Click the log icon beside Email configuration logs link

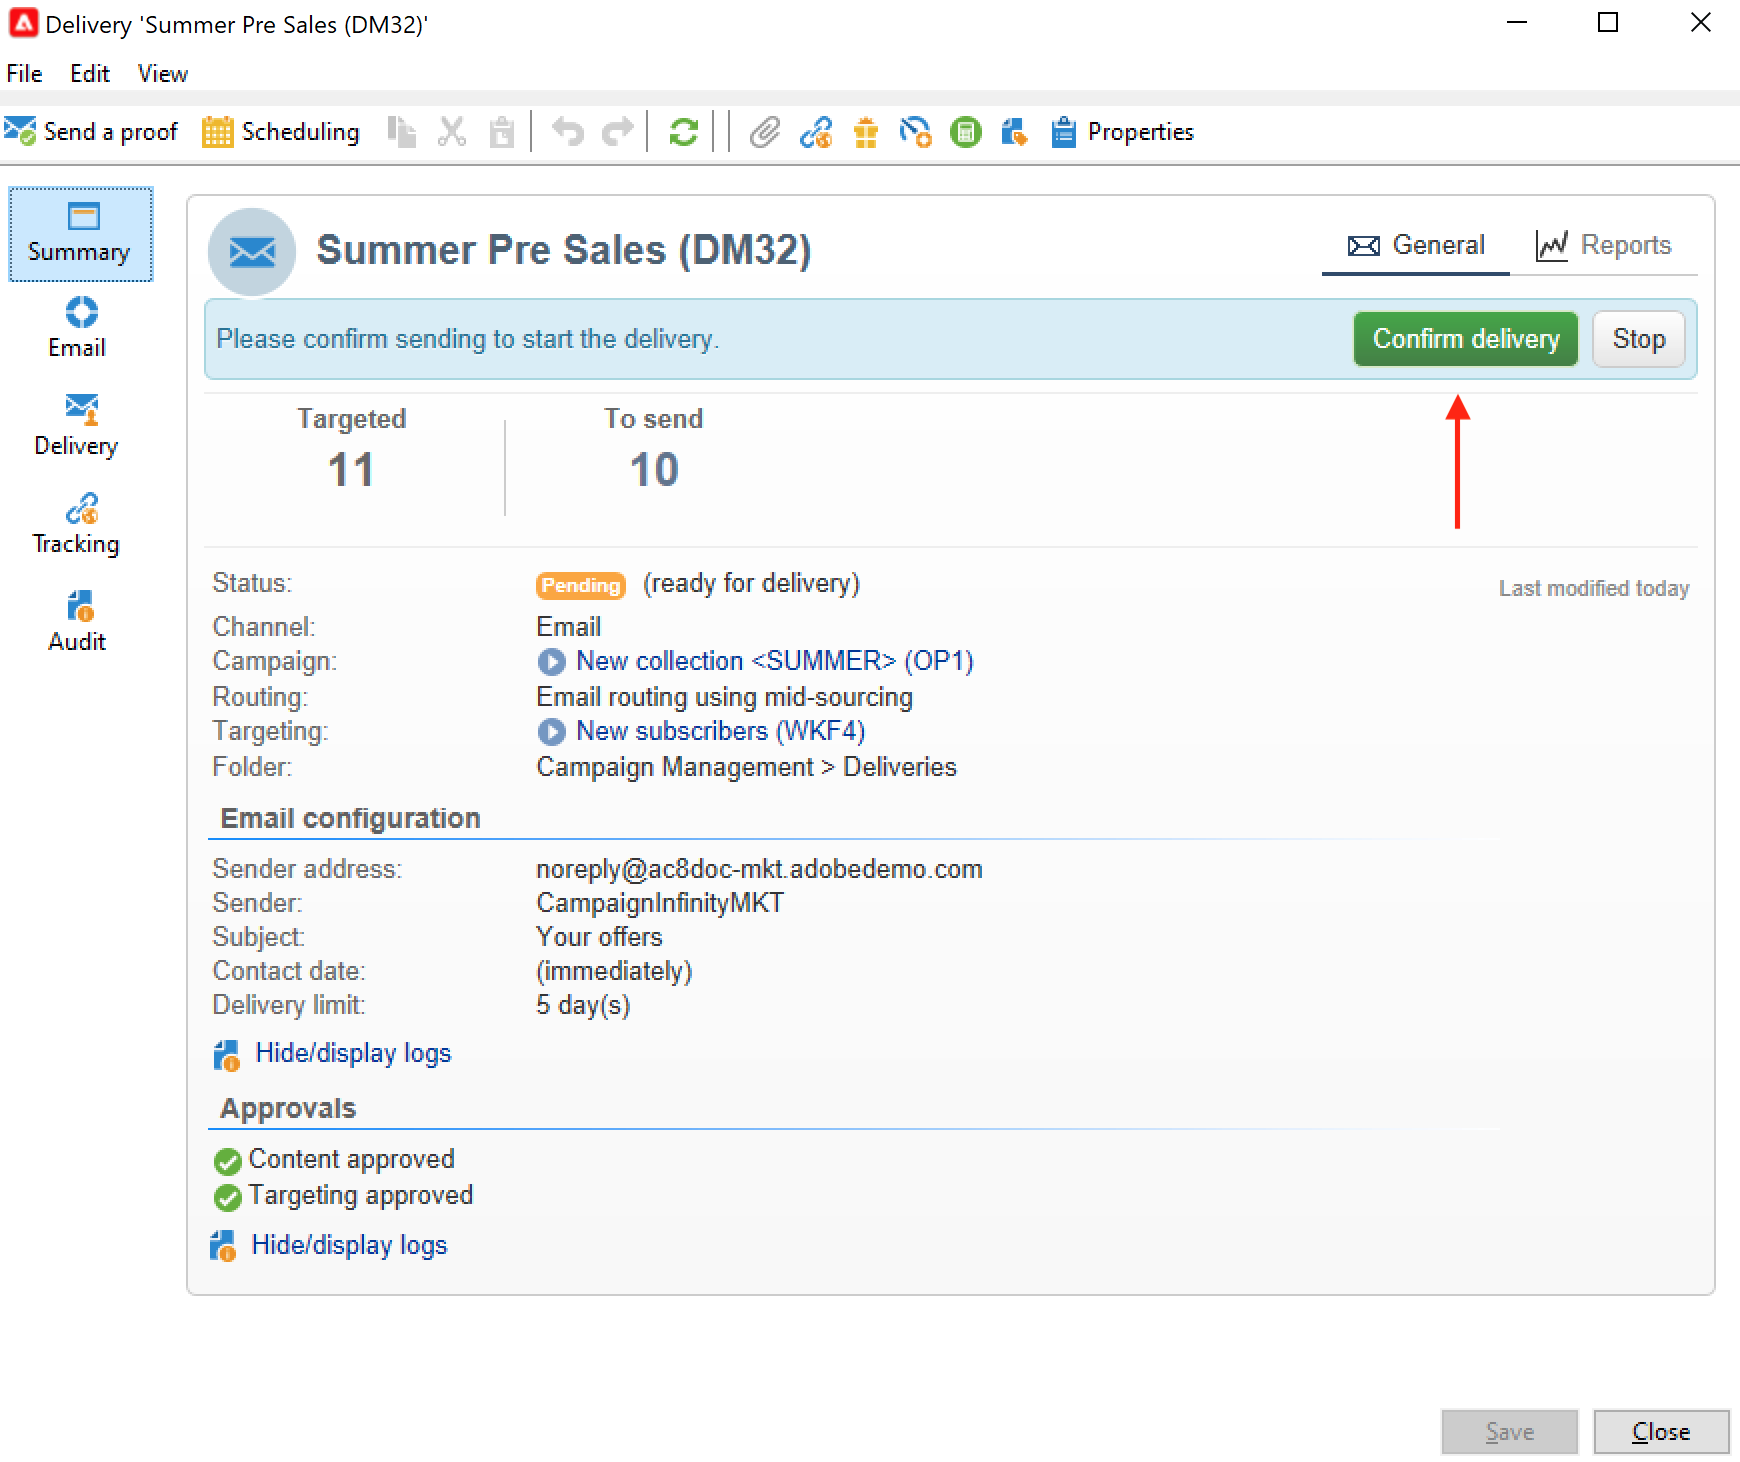[227, 1055]
